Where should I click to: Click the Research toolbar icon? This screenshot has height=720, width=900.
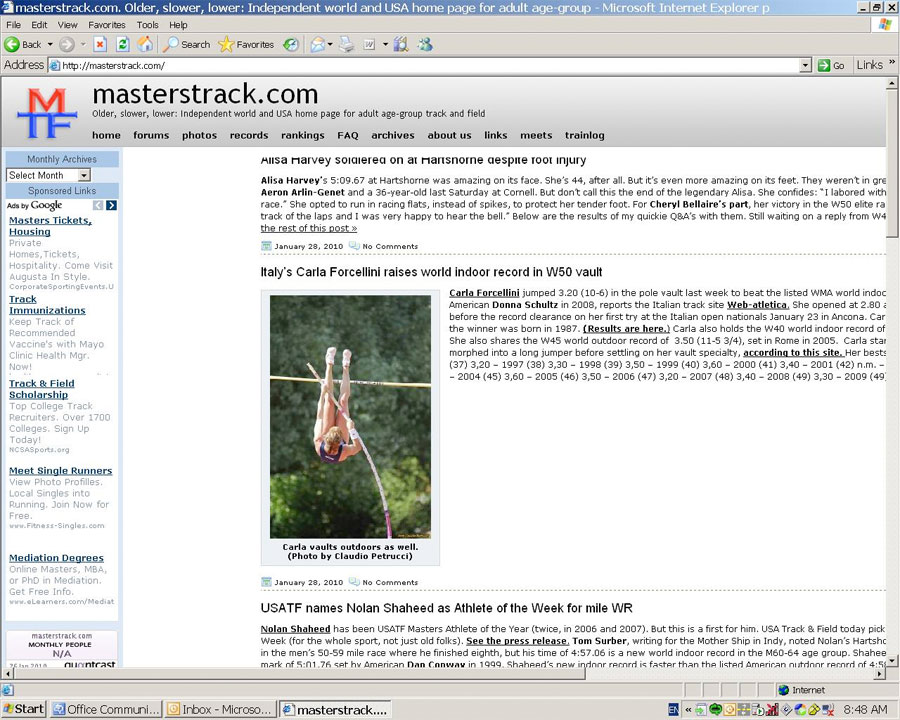(401, 44)
